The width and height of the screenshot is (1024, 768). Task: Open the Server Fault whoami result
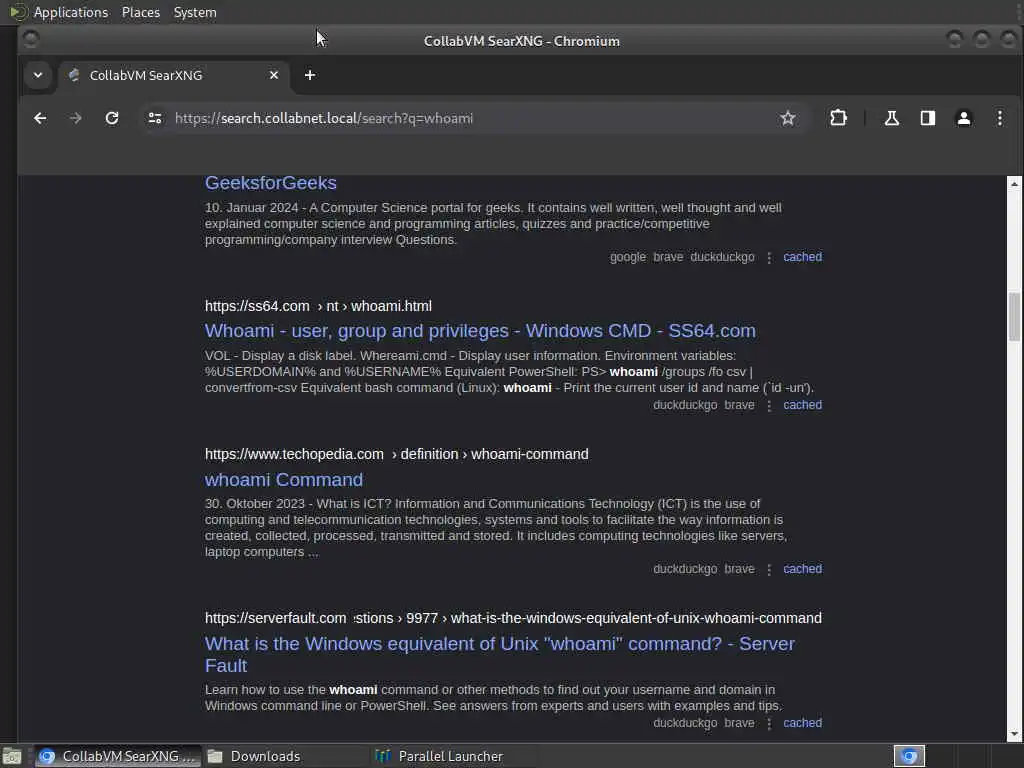click(x=500, y=654)
